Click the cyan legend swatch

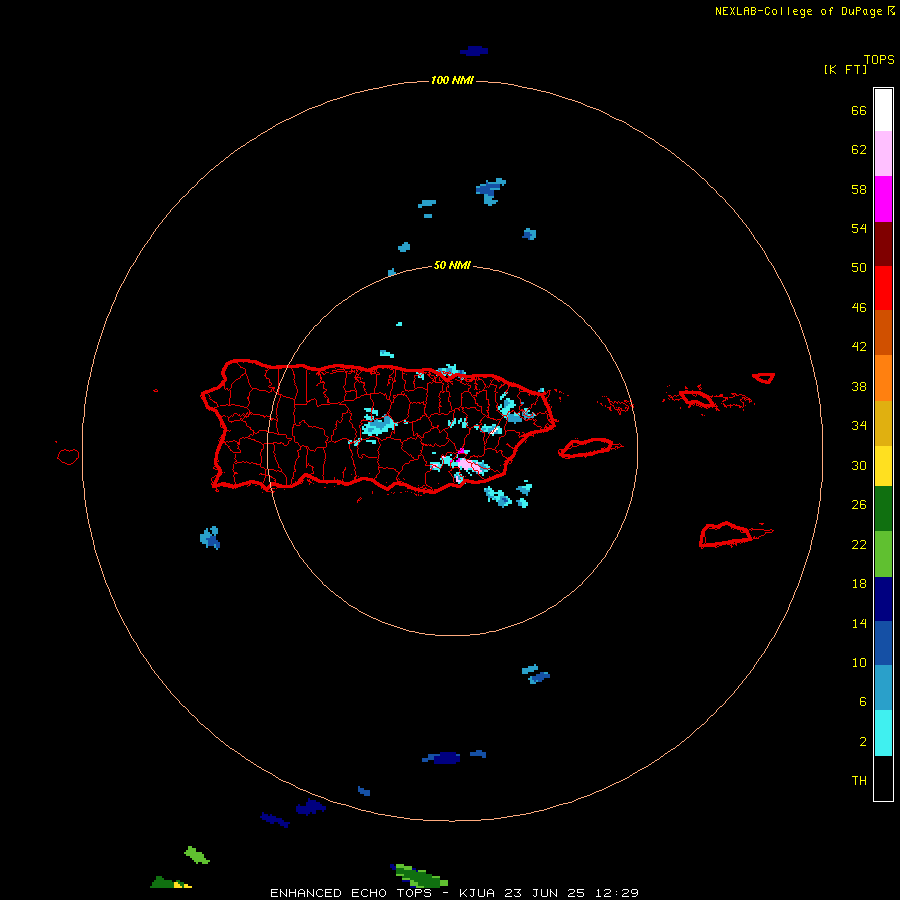pos(883,733)
